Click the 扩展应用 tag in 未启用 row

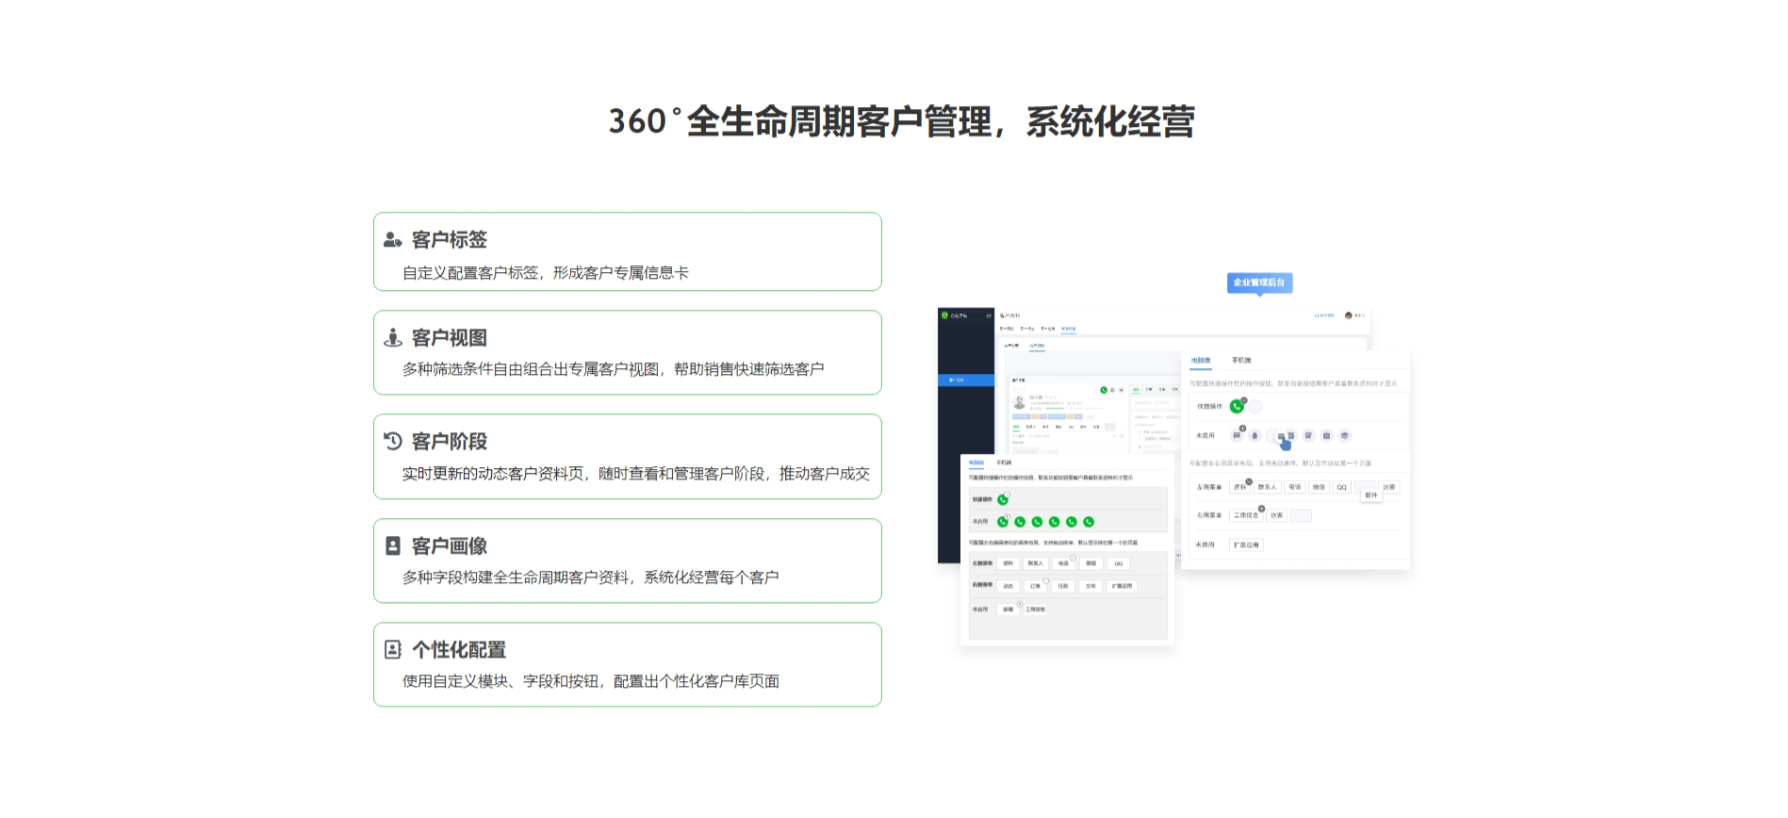(x=1246, y=545)
